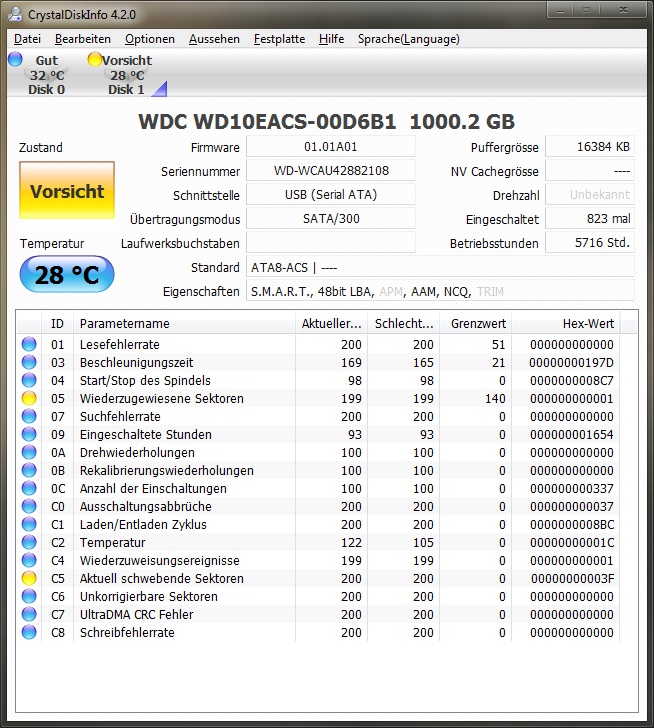Click the parameter name Lesefehlerrate
Screen dimensions: 654x728
tap(119, 344)
